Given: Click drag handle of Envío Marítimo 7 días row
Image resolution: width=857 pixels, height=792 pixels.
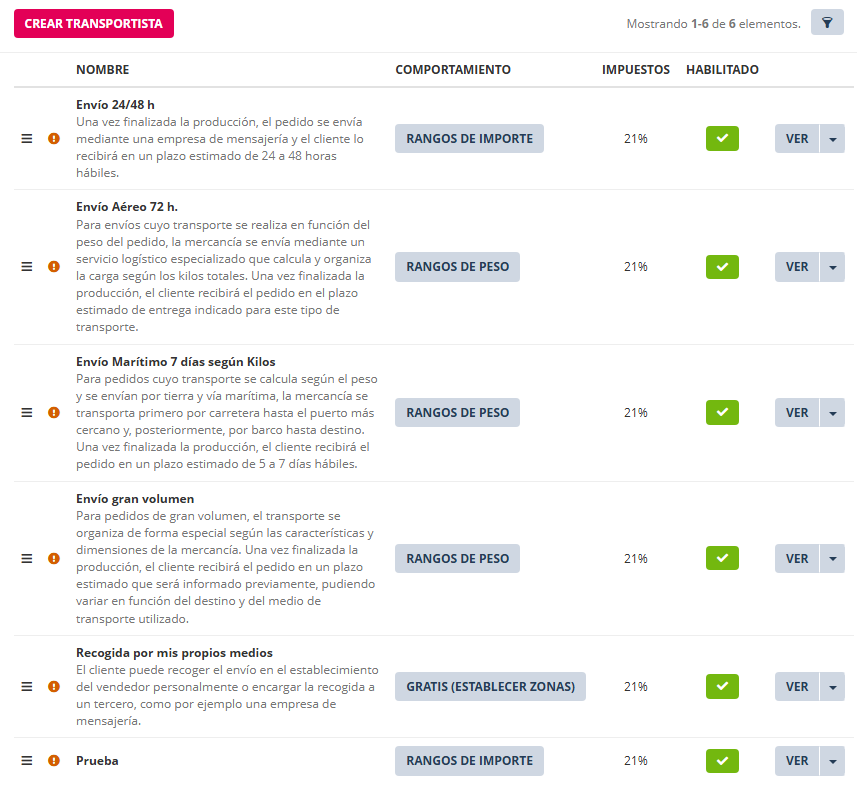Looking at the screenshot, I should 27,413.
